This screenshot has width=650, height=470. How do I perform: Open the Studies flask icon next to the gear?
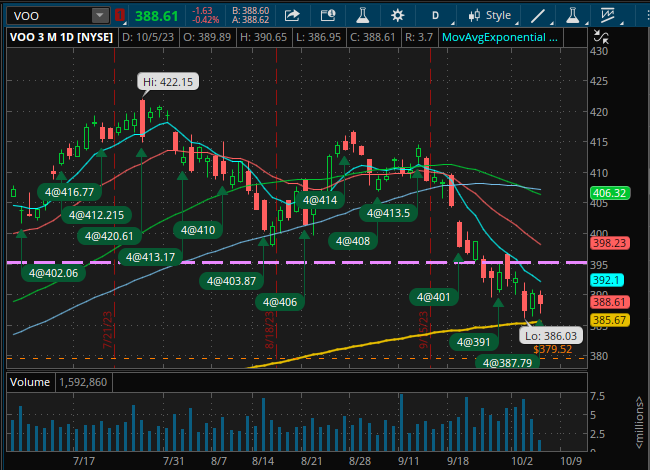pyautogui.click(x=363, y=16)
